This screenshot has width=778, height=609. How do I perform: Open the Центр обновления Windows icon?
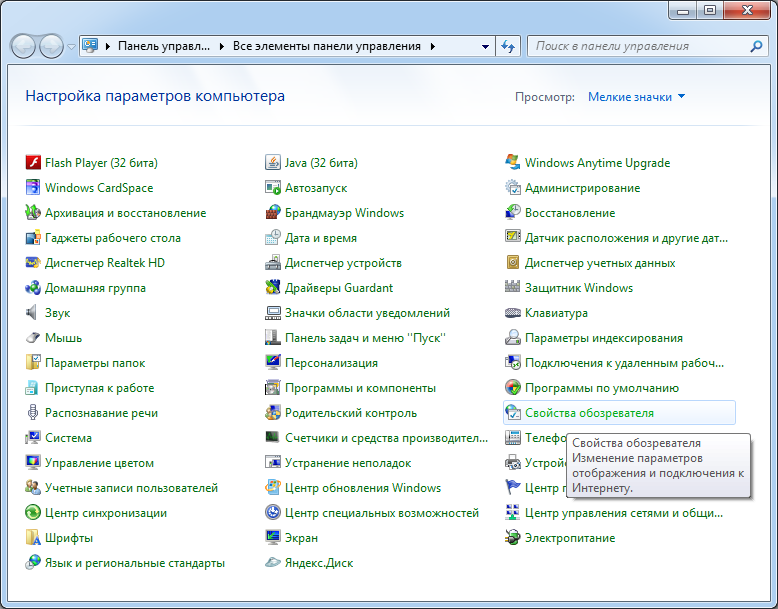[272, 488]
